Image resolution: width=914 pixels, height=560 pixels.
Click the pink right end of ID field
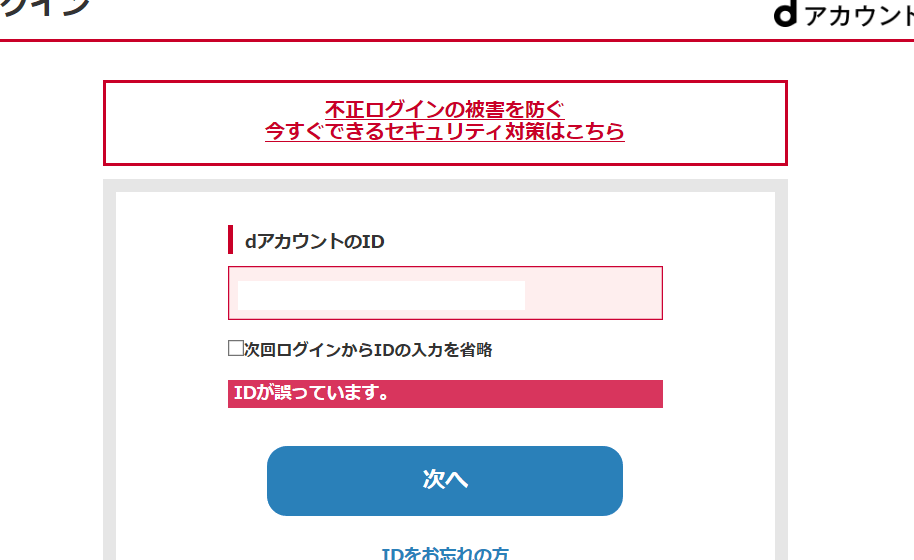pyautogui.click(x=595, y=294)
